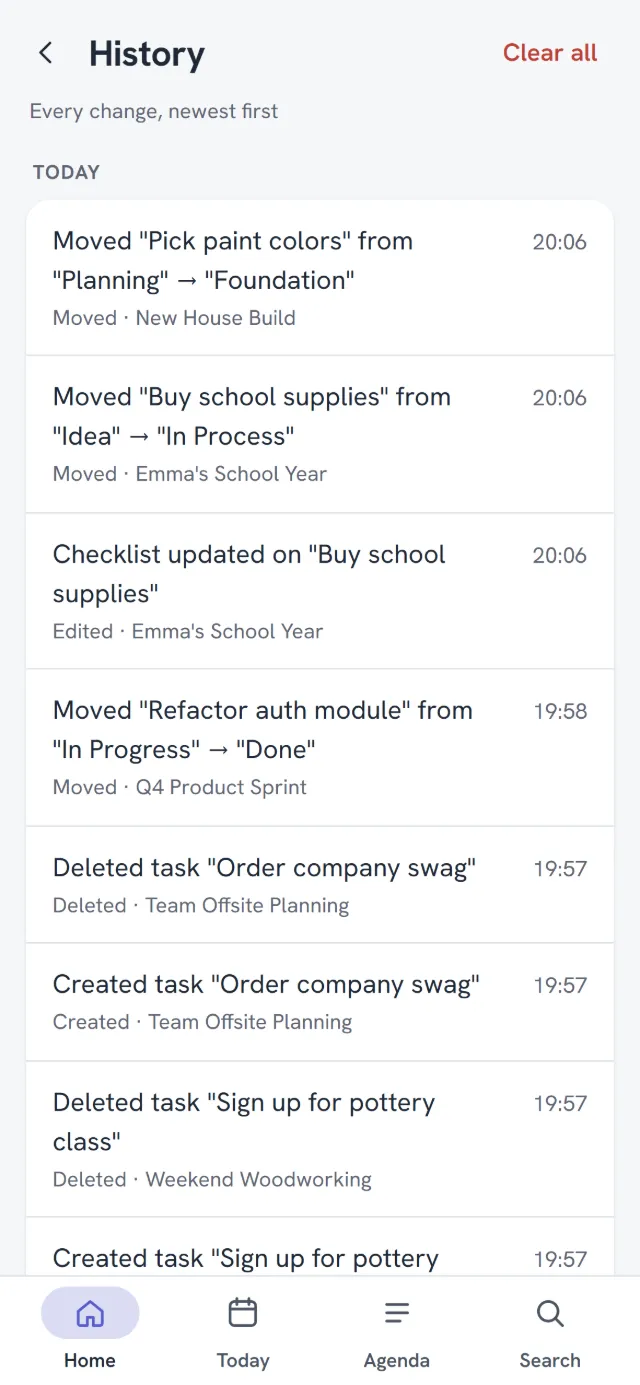Select Deleted task "Order company swag" entry
This screenshot has height=1385, width=640.
click(x=320, y=885)
